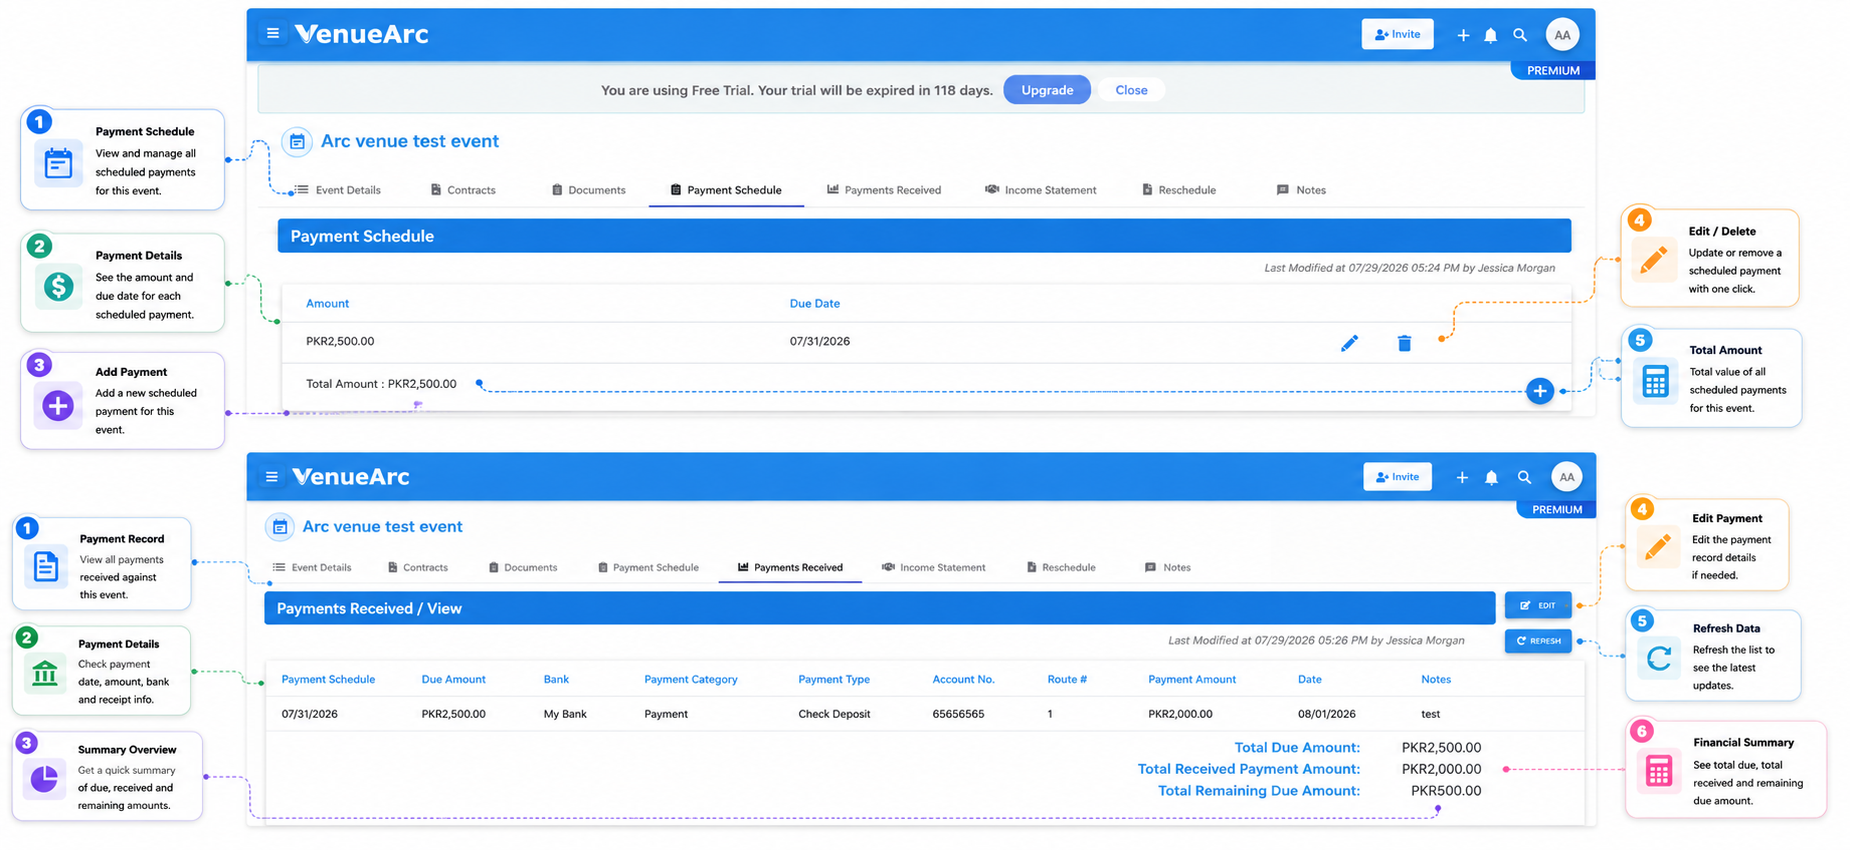This screenshot has height=850, width=1850.
Task: Click the VenueArc logo in the bottom header
Action: pos(350,477)
